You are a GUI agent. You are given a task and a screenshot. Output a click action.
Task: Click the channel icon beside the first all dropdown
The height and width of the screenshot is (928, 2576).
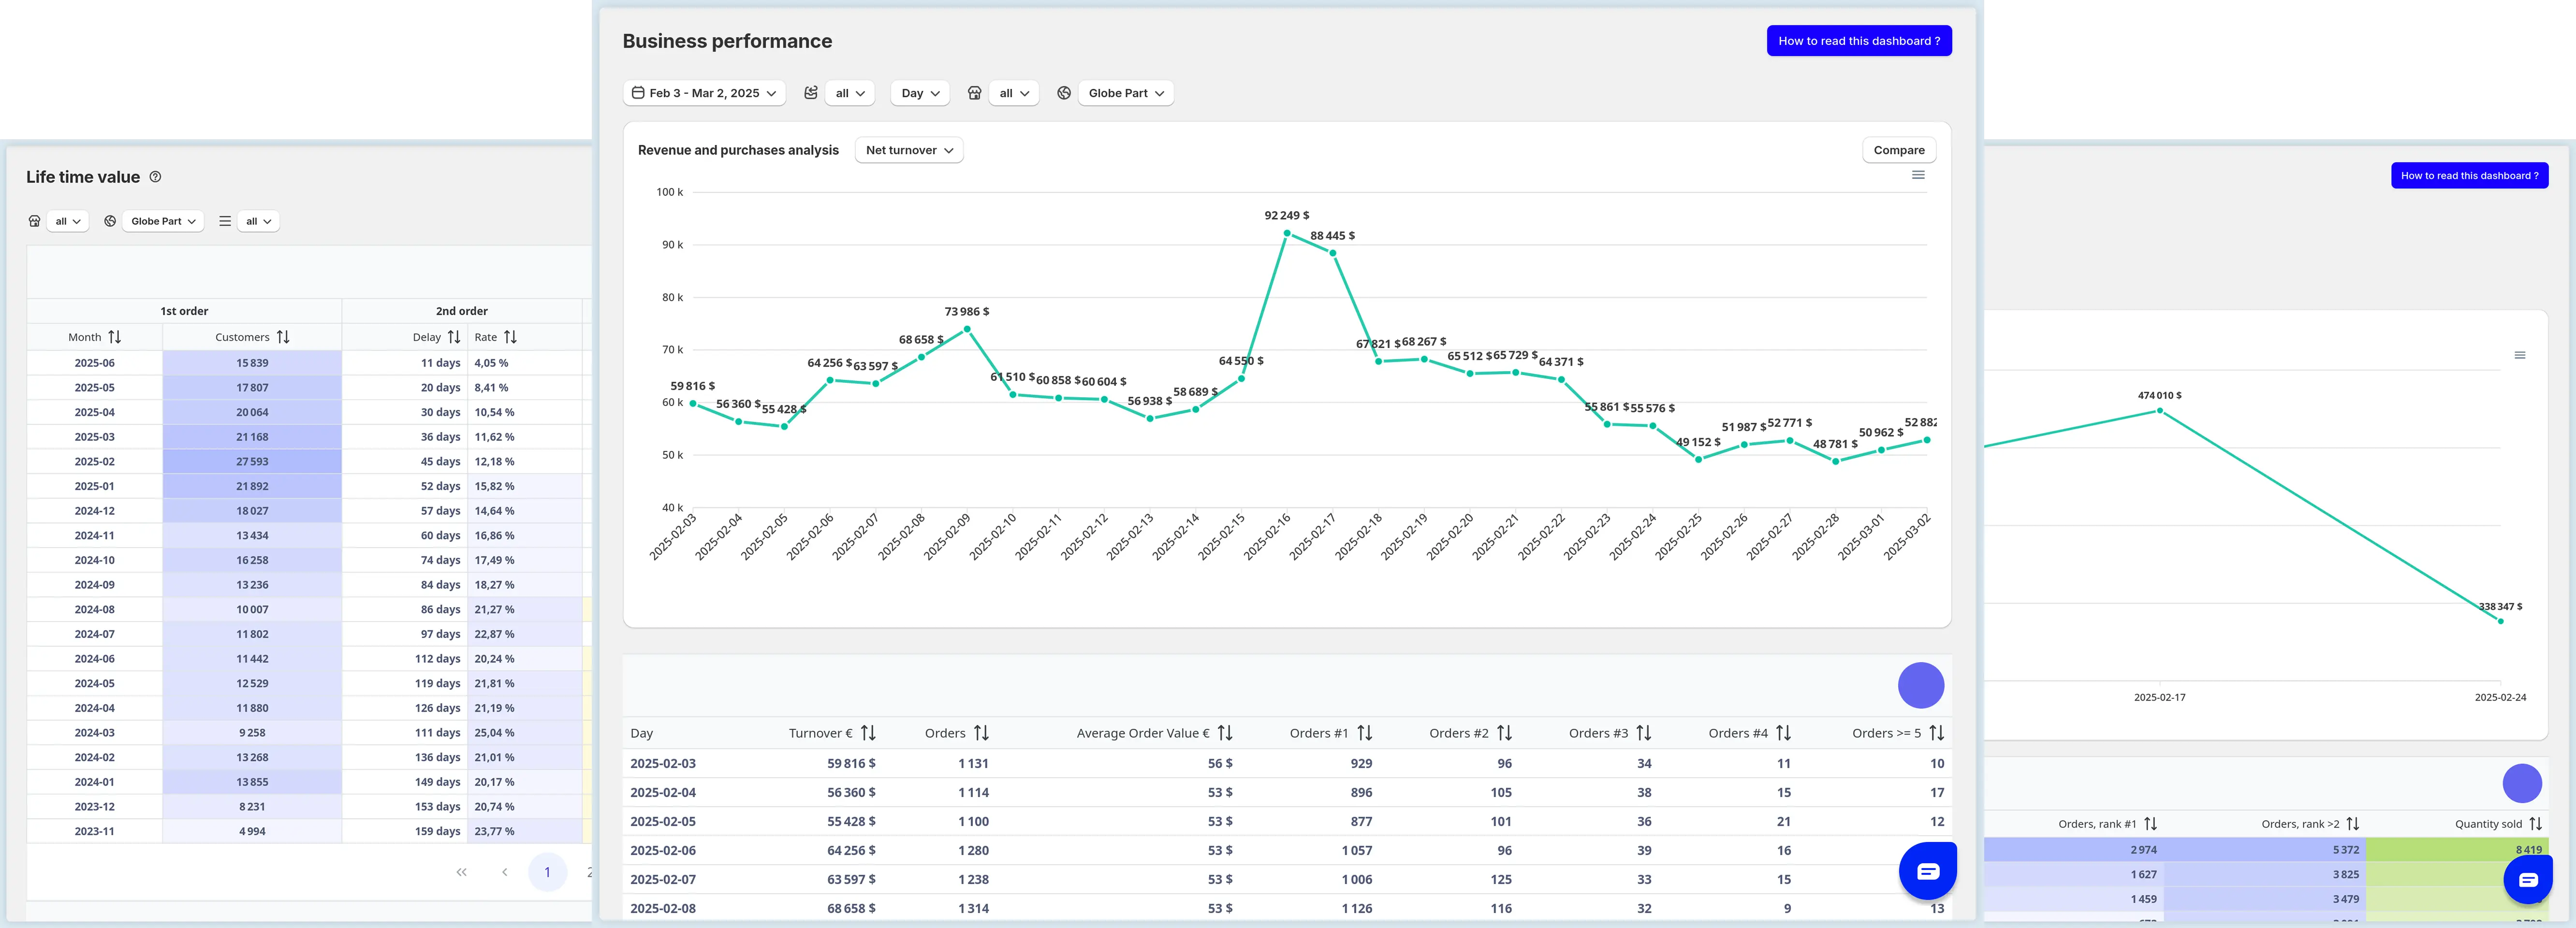[811, 93]
